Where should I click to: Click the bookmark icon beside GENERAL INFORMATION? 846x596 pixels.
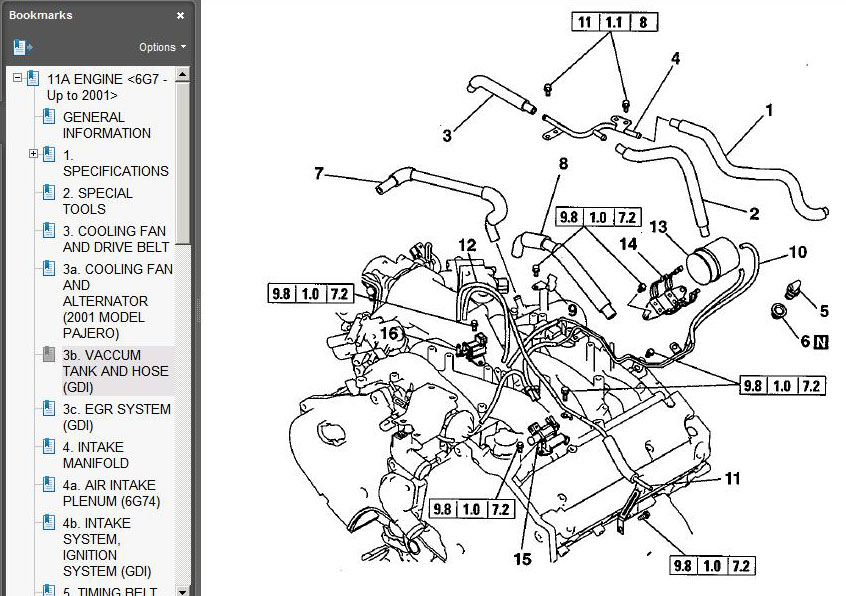click(x=48, y=117)
